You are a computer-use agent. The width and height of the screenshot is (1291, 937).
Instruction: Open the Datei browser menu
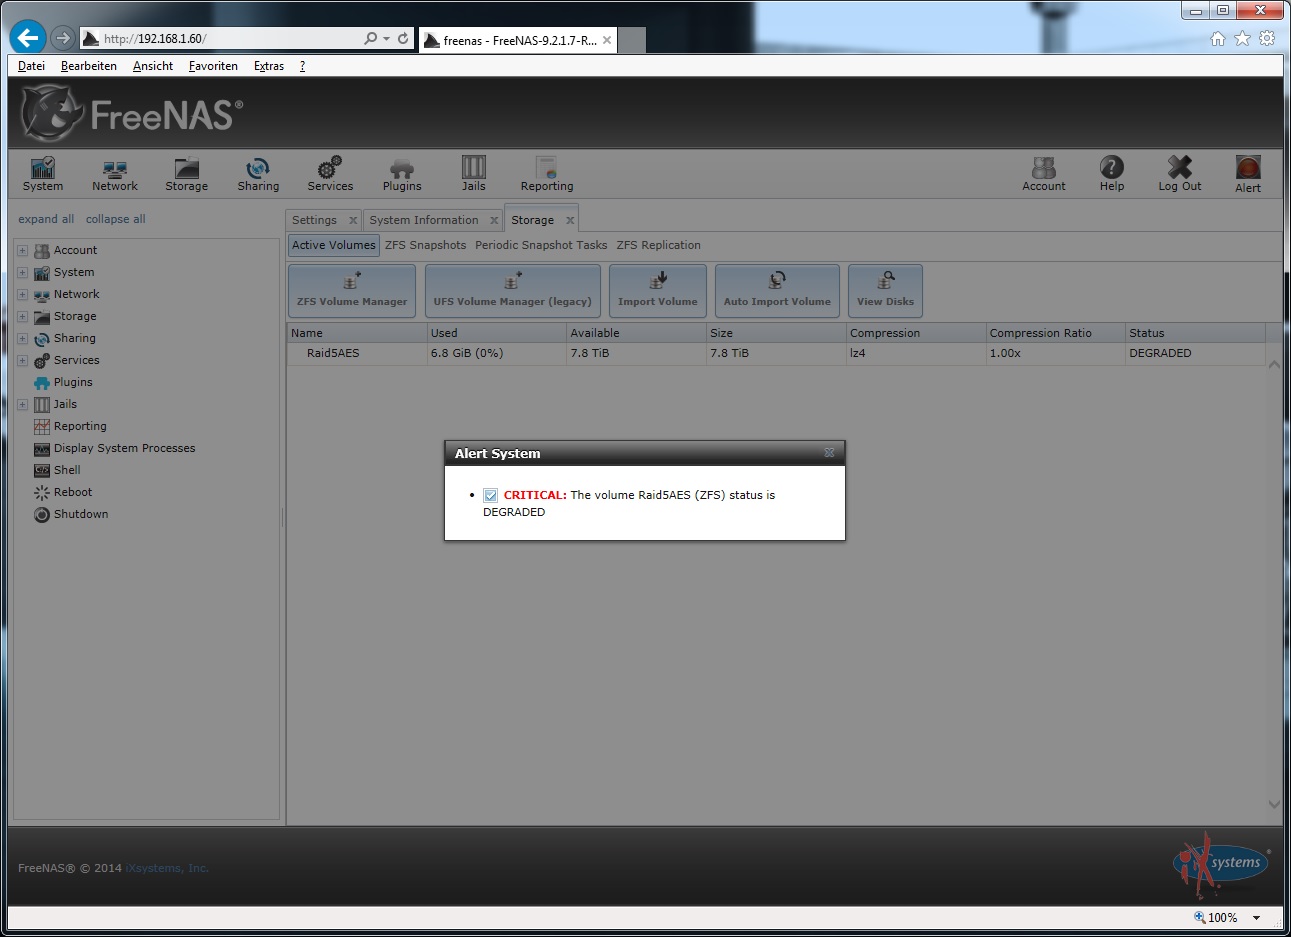(x=31, y=66)
